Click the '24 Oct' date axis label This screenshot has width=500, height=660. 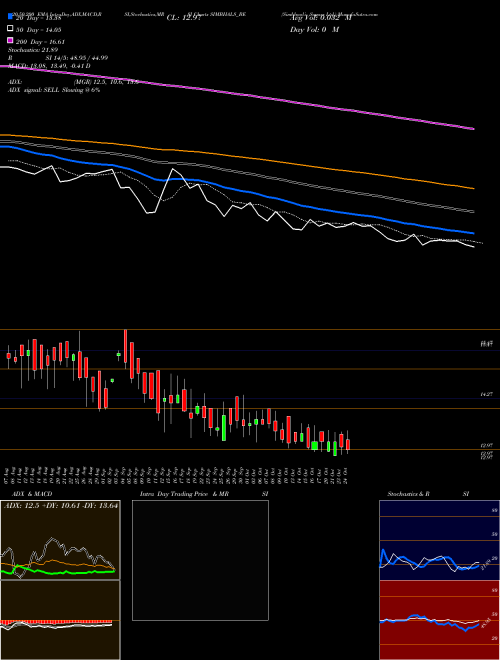348,475
